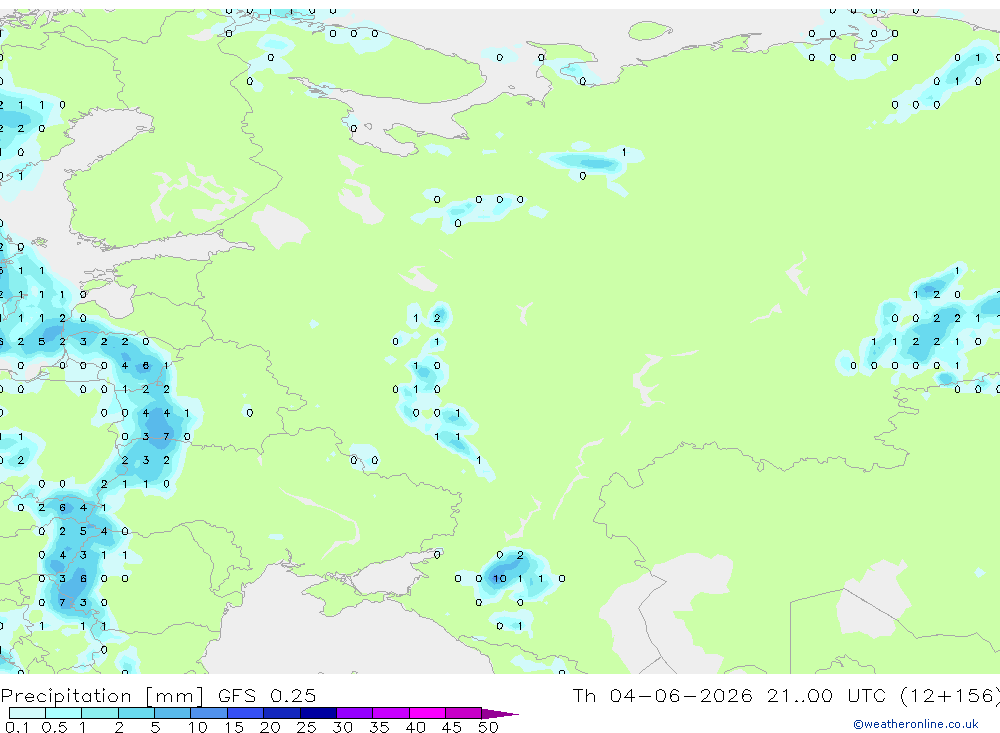1000x733 pixels.
Task: Click the 1–2 mm legend color segment
Action: [x=100, y=713]
